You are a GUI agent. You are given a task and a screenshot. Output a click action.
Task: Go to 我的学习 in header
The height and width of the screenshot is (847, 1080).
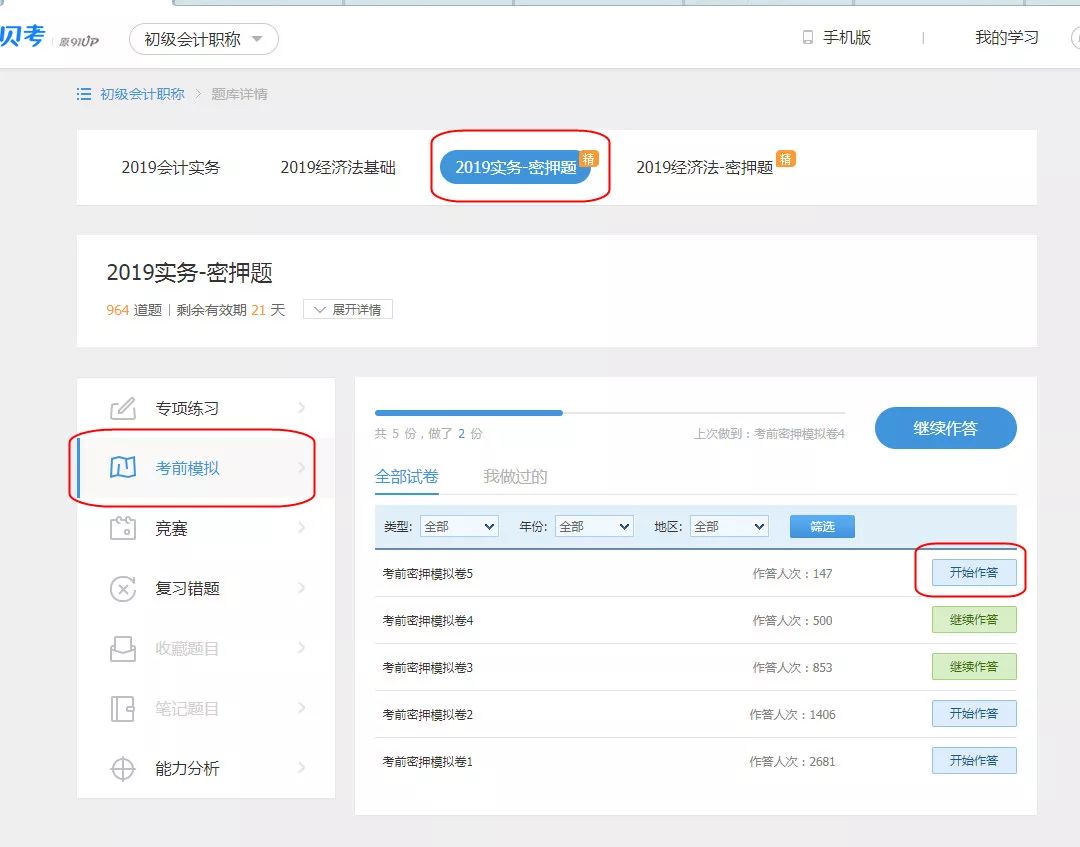tap(1006, 37)
